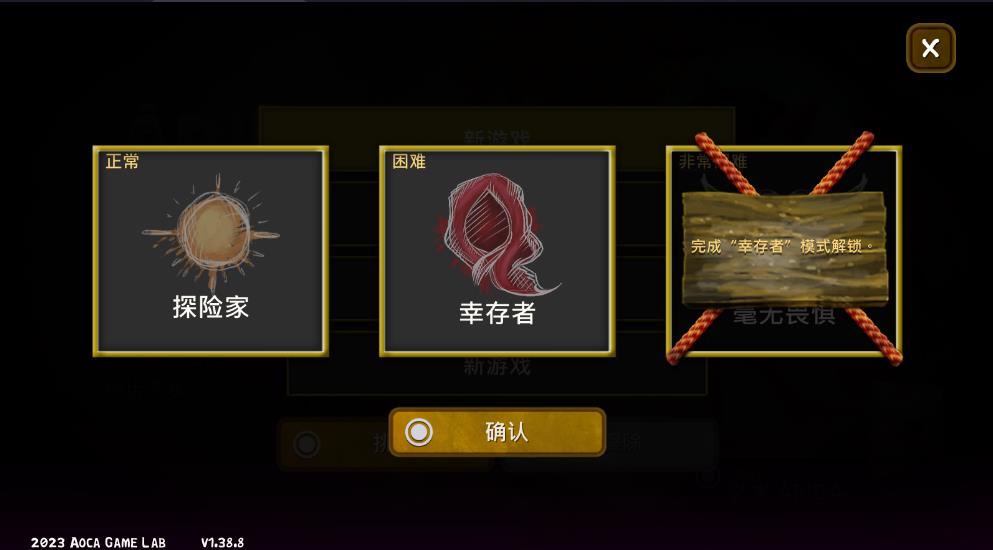Close the difficulty selection dialog
This screenshot has height=550, width=993.
(930, 48)
